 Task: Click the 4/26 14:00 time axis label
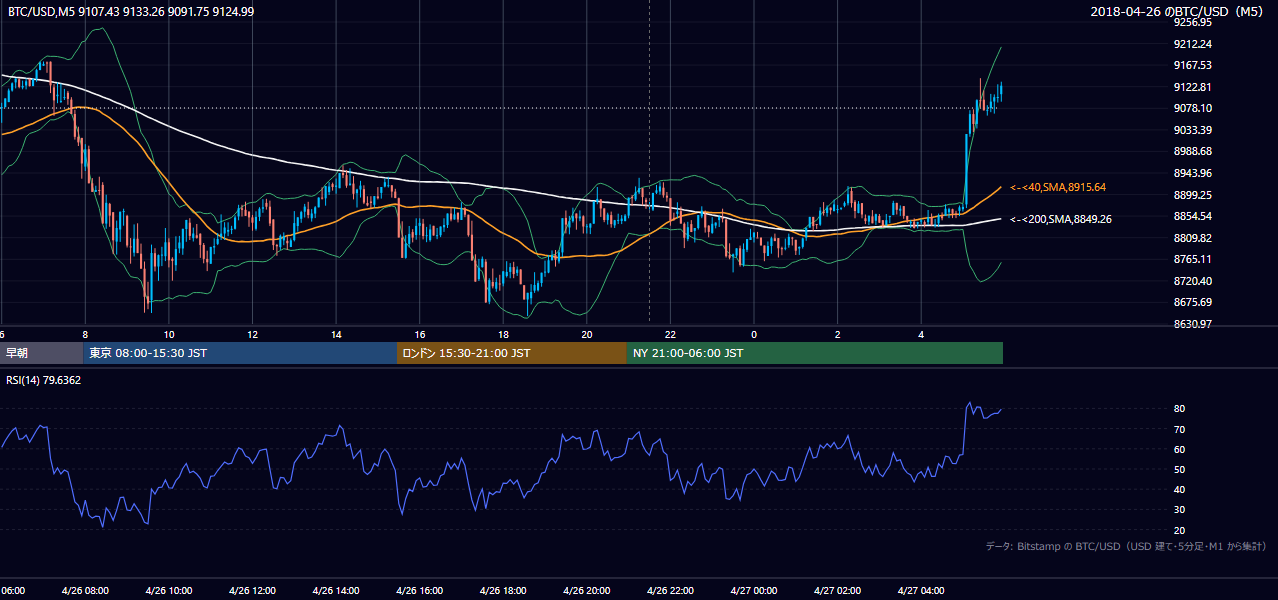coord(336,590)
